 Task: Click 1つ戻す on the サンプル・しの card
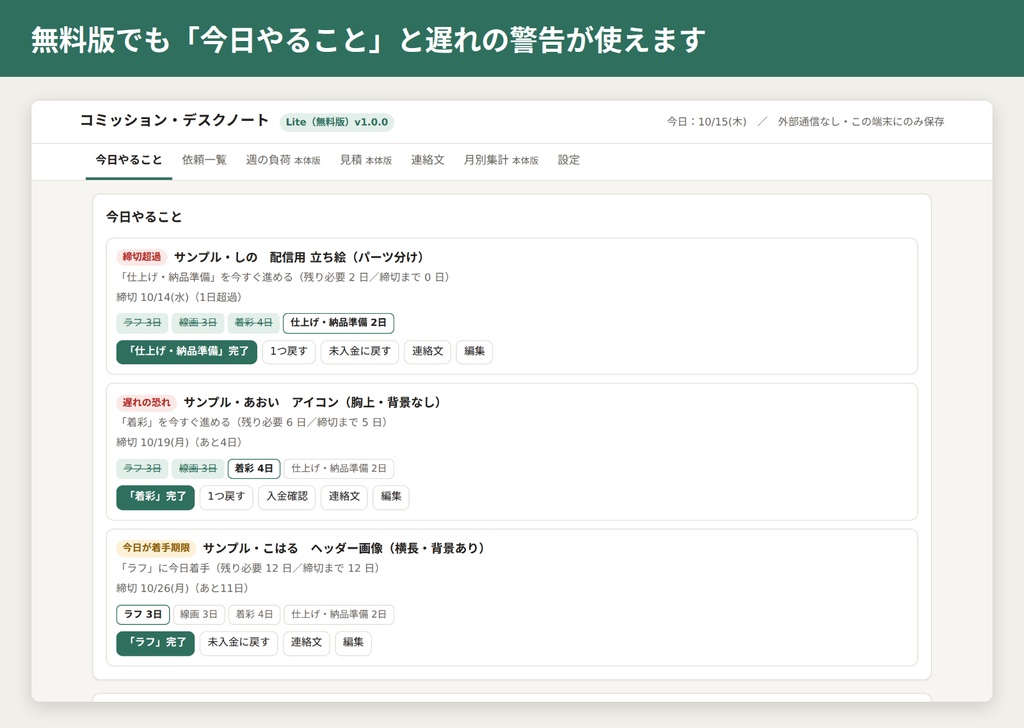point(289,351)
